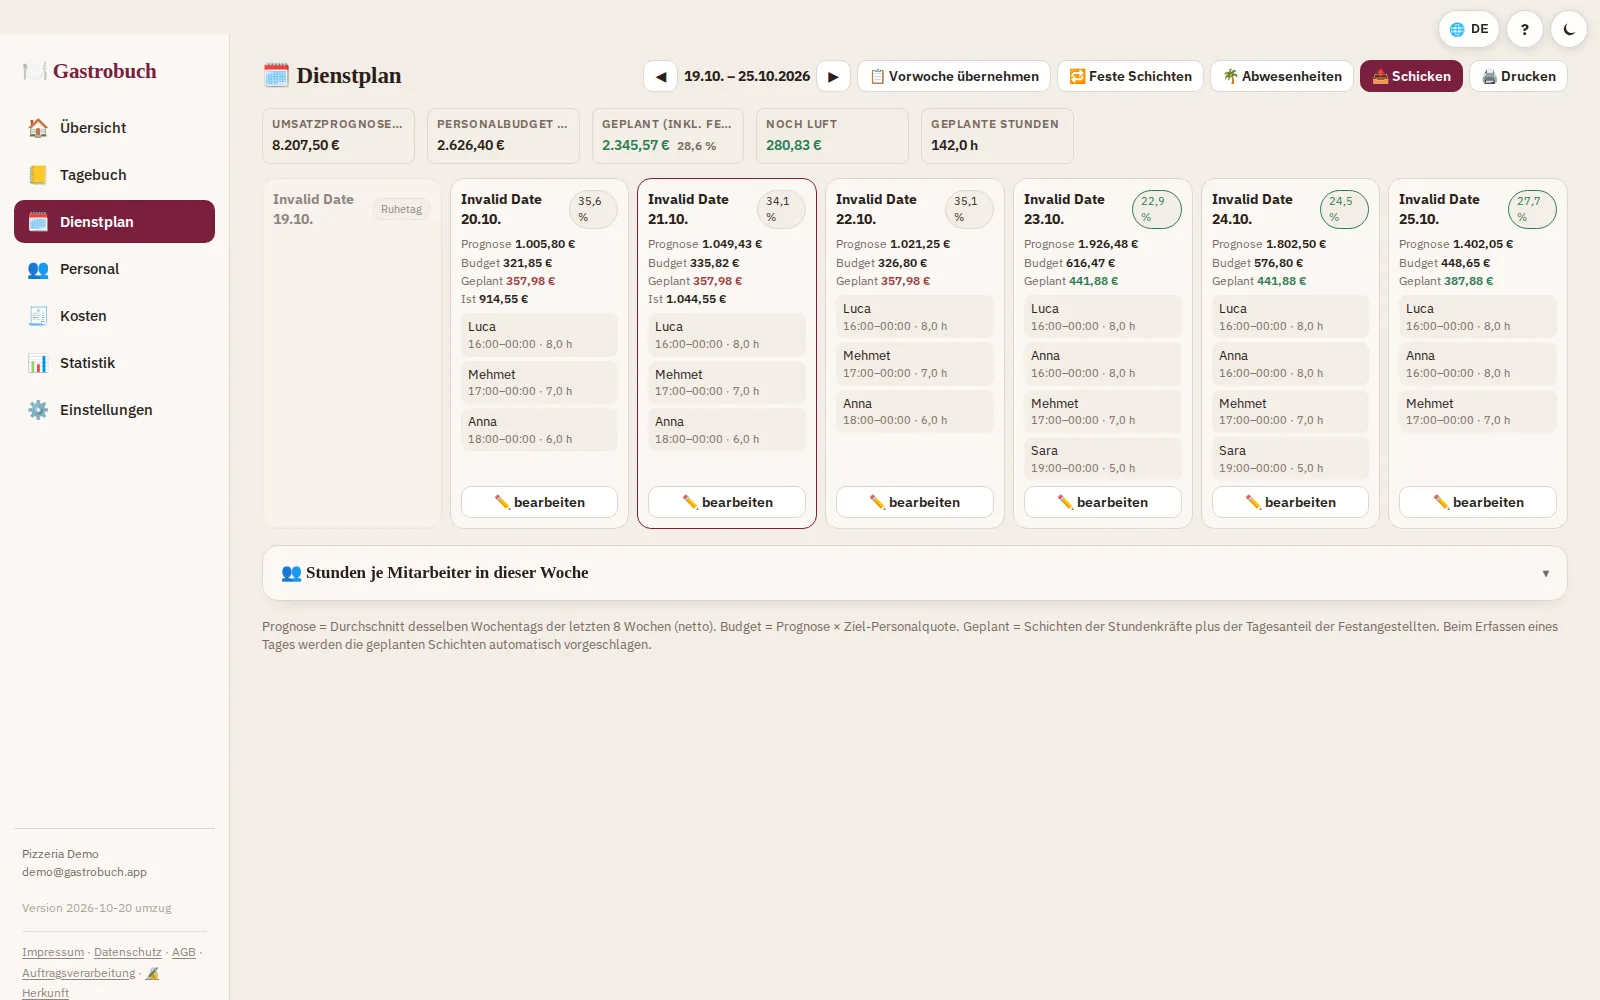The width and height of the screenshot is (1600, 1000).
Task: Click Anna's 18:00 shift on 20.10.
Action: point(539,430)
